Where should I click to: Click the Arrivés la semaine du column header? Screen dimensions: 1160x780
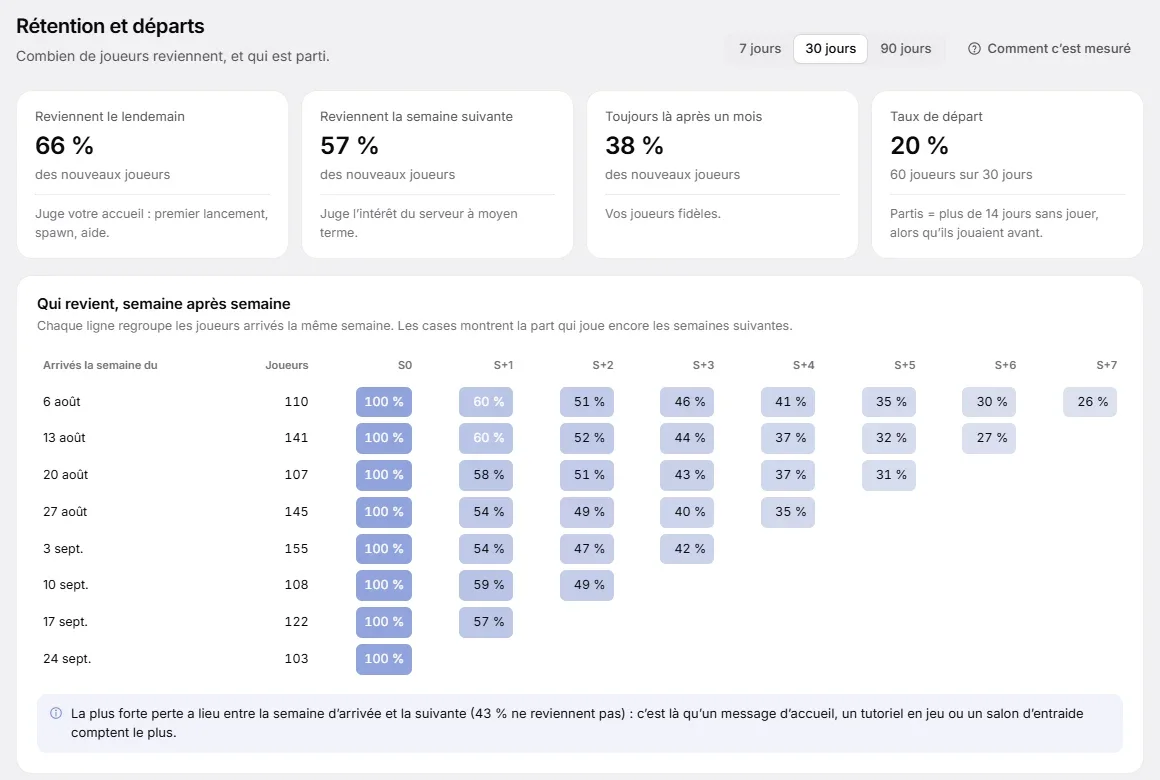click(x=100, y=365)
